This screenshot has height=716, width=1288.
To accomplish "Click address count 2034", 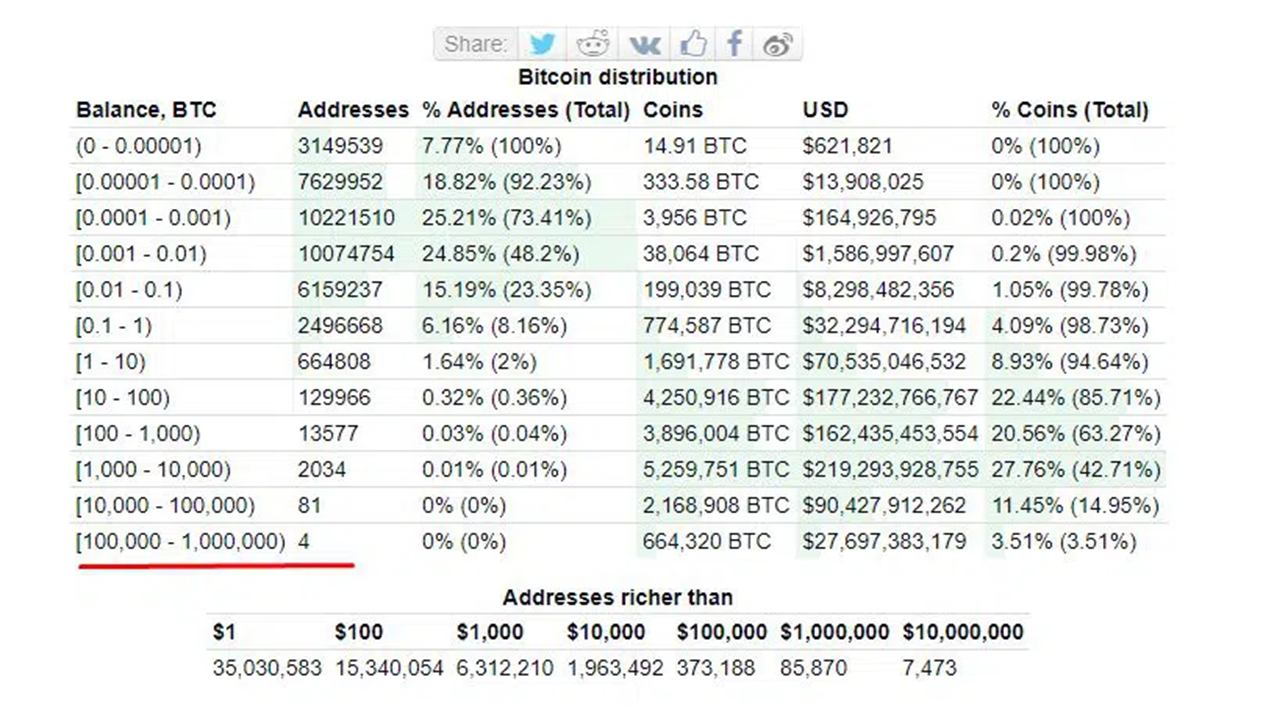I will [322, 470].
